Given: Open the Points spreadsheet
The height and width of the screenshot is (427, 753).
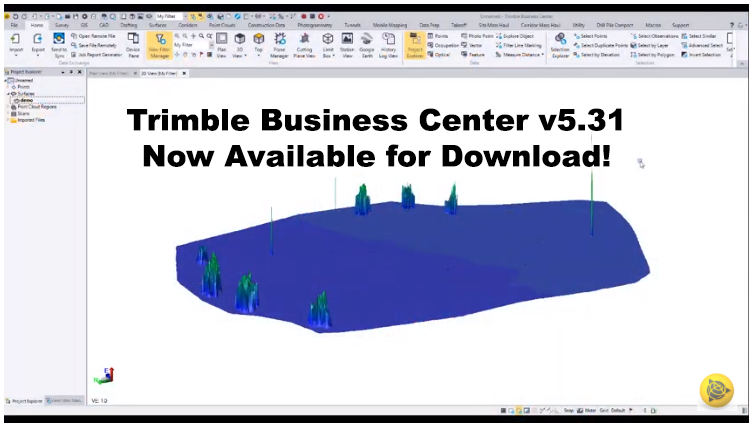Looking at the screenshot, I should point(437,36).
